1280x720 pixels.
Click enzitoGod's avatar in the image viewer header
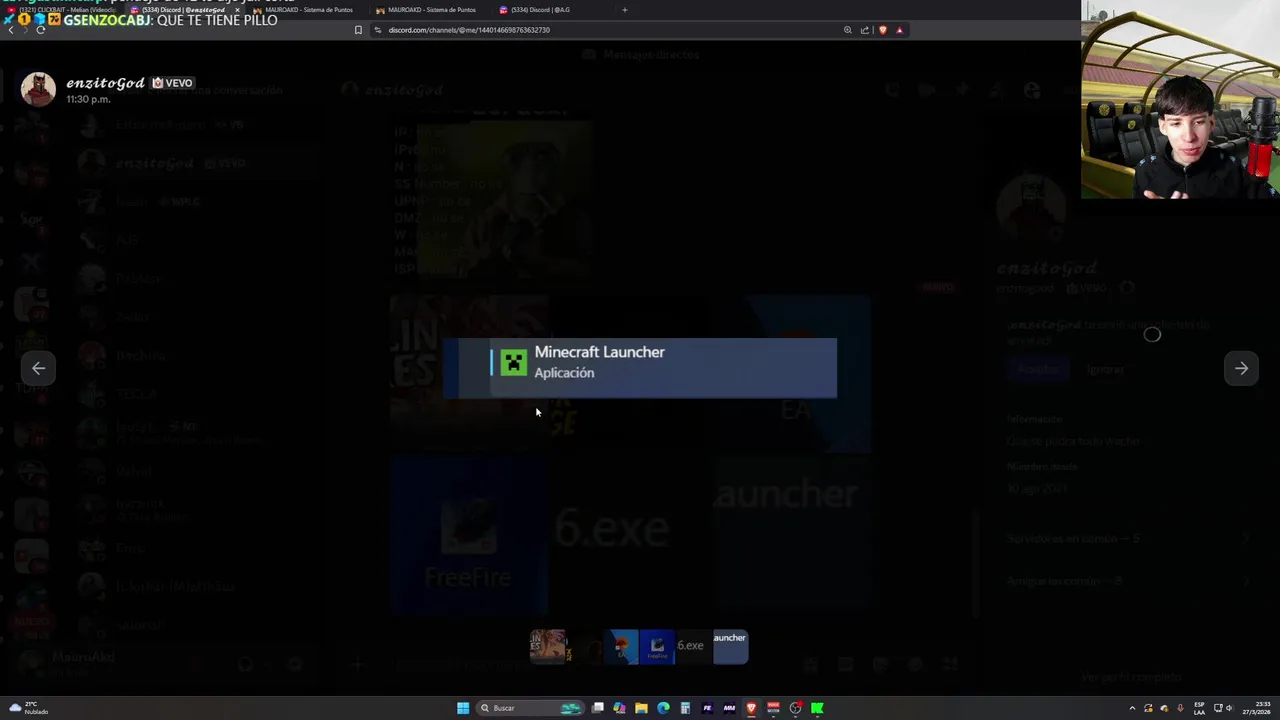click(x=38, y=89)
